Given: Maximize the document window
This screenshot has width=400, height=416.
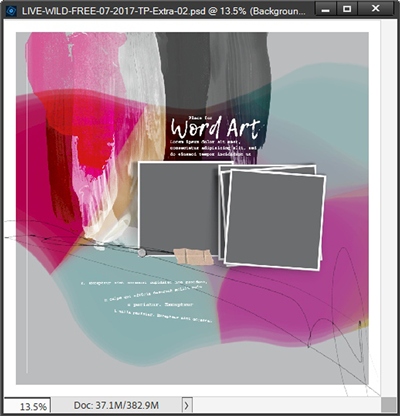Looking at the screenshot, I should 347,9.
